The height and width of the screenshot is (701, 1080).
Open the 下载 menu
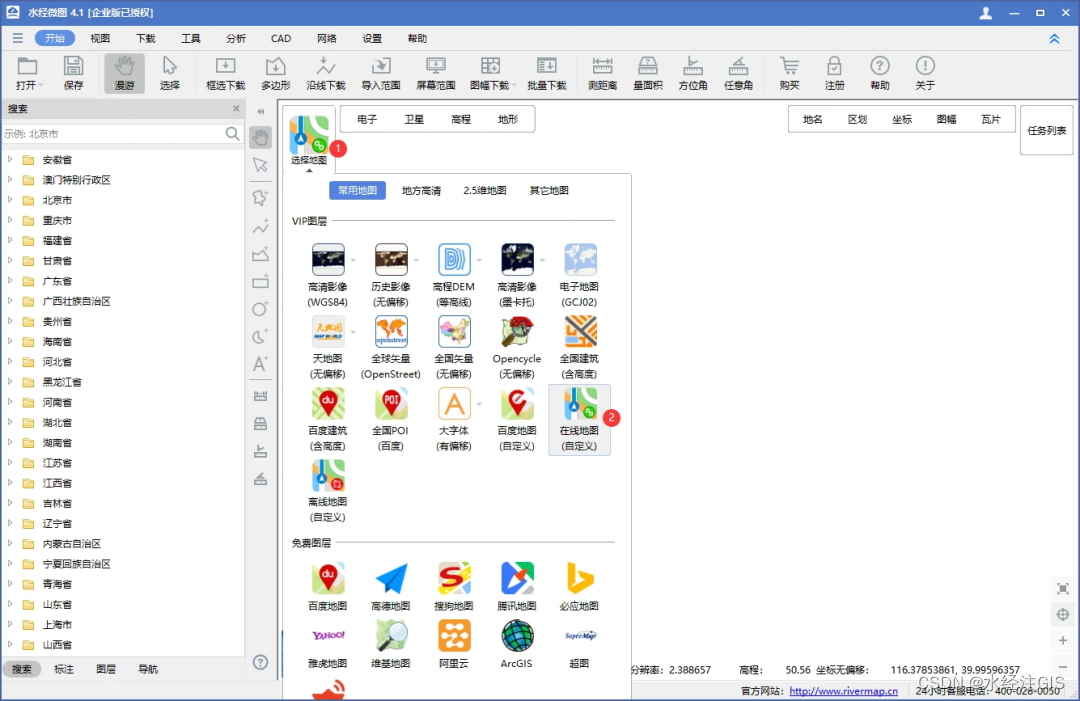pyautogui.click(x=145, y=39)
